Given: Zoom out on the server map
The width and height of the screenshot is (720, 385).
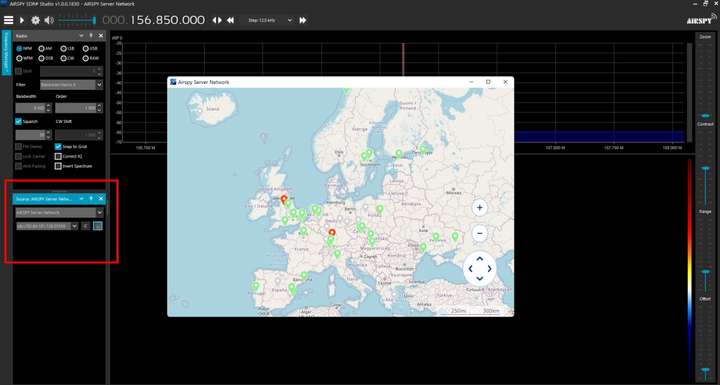Looking at the screenshot, I should pyautogui.click(x=479, y=233).
